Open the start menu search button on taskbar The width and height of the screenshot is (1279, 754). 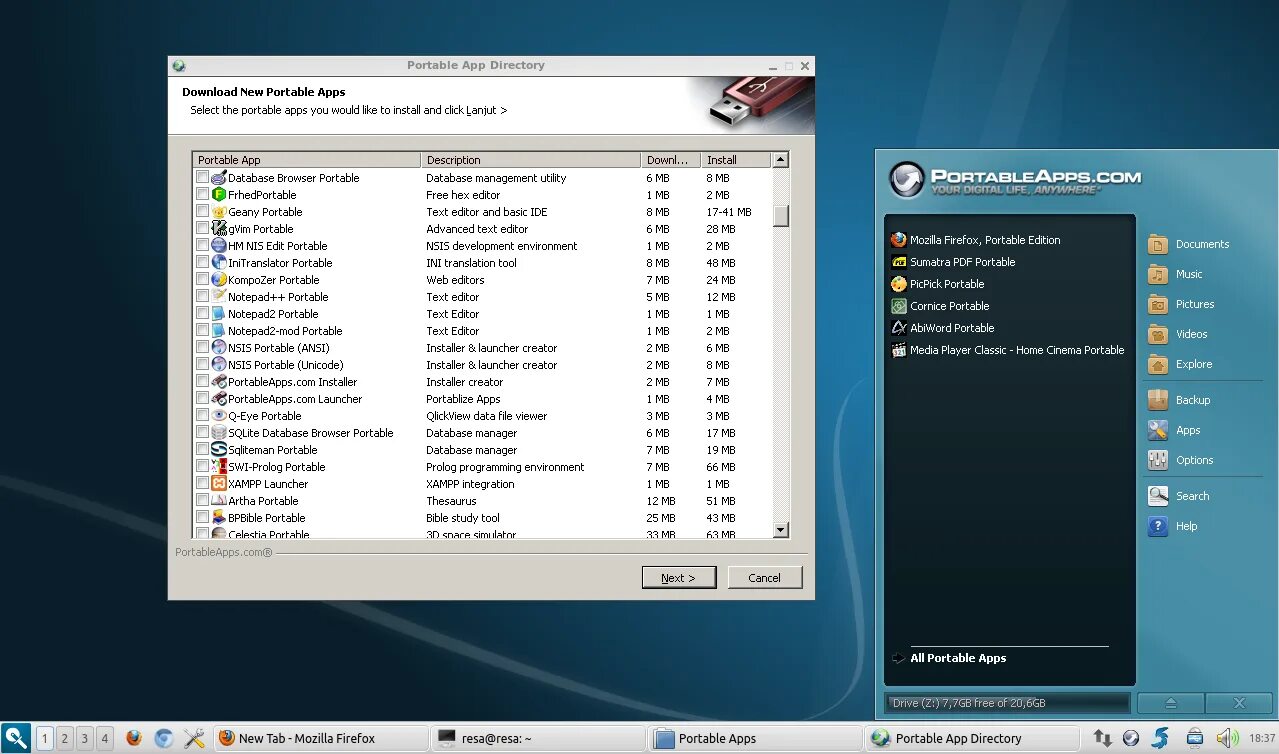click(x=16, y=739)
